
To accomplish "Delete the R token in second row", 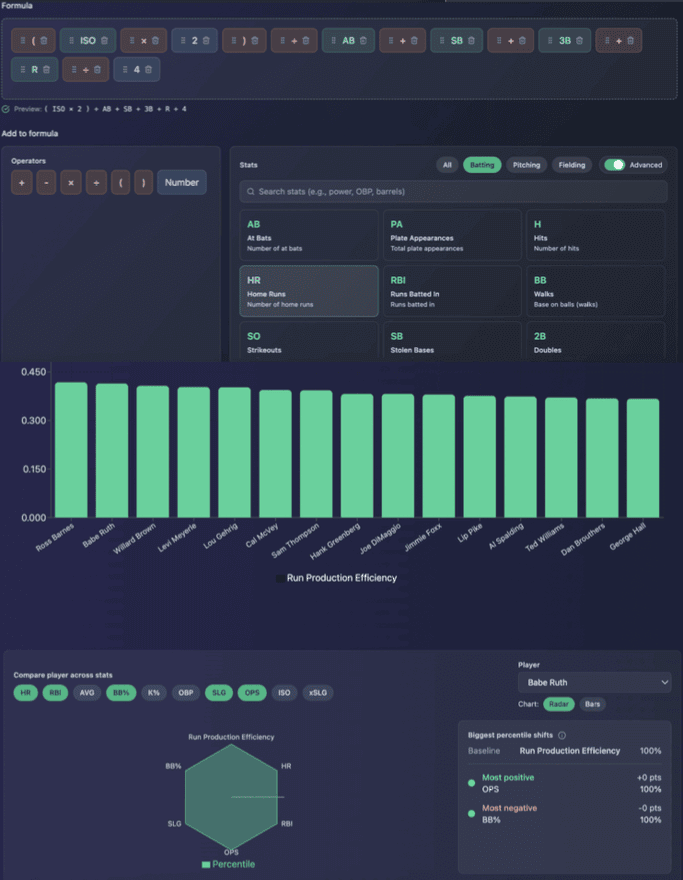I will point(45,70).
